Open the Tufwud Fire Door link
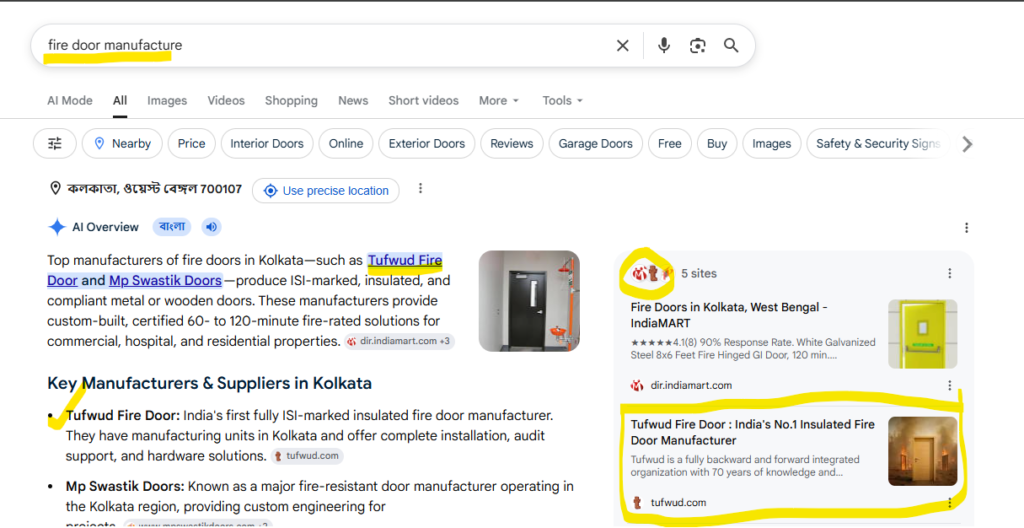 tap(404, 261)
